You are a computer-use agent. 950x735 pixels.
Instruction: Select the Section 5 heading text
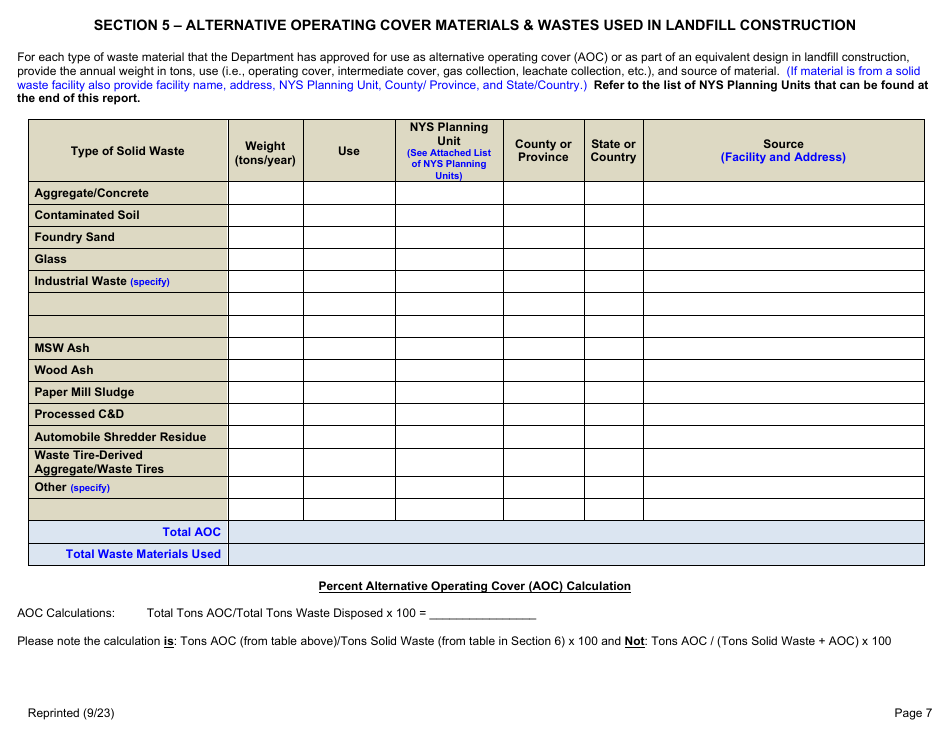[x=475, y=24]
